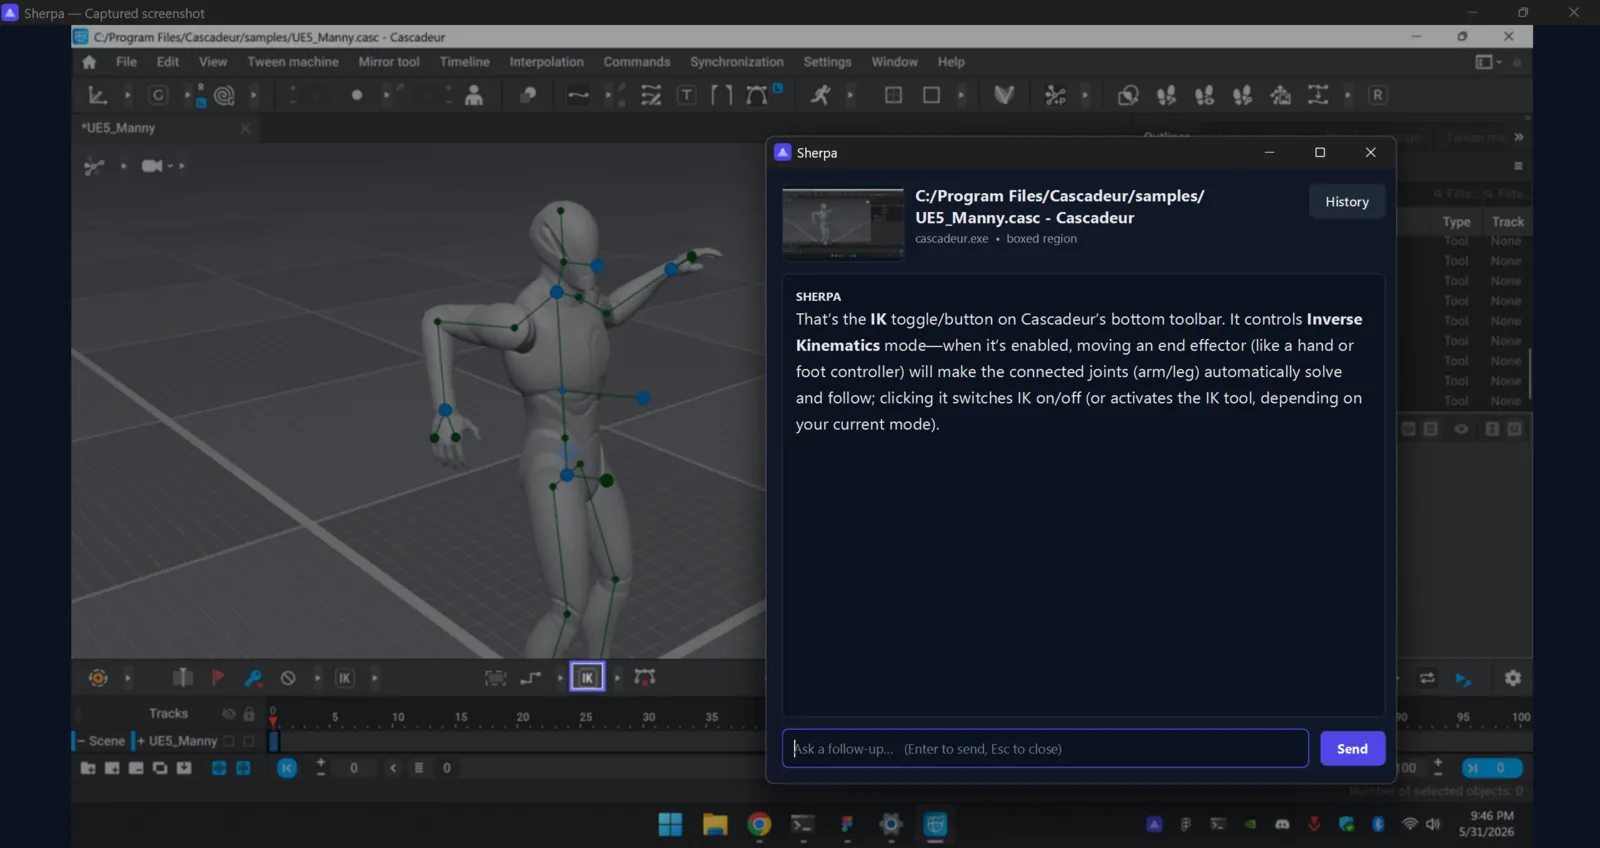Click frame 20 on the timeline ruler
Viewport: 1600px width, 848px height.
point(523,717)
